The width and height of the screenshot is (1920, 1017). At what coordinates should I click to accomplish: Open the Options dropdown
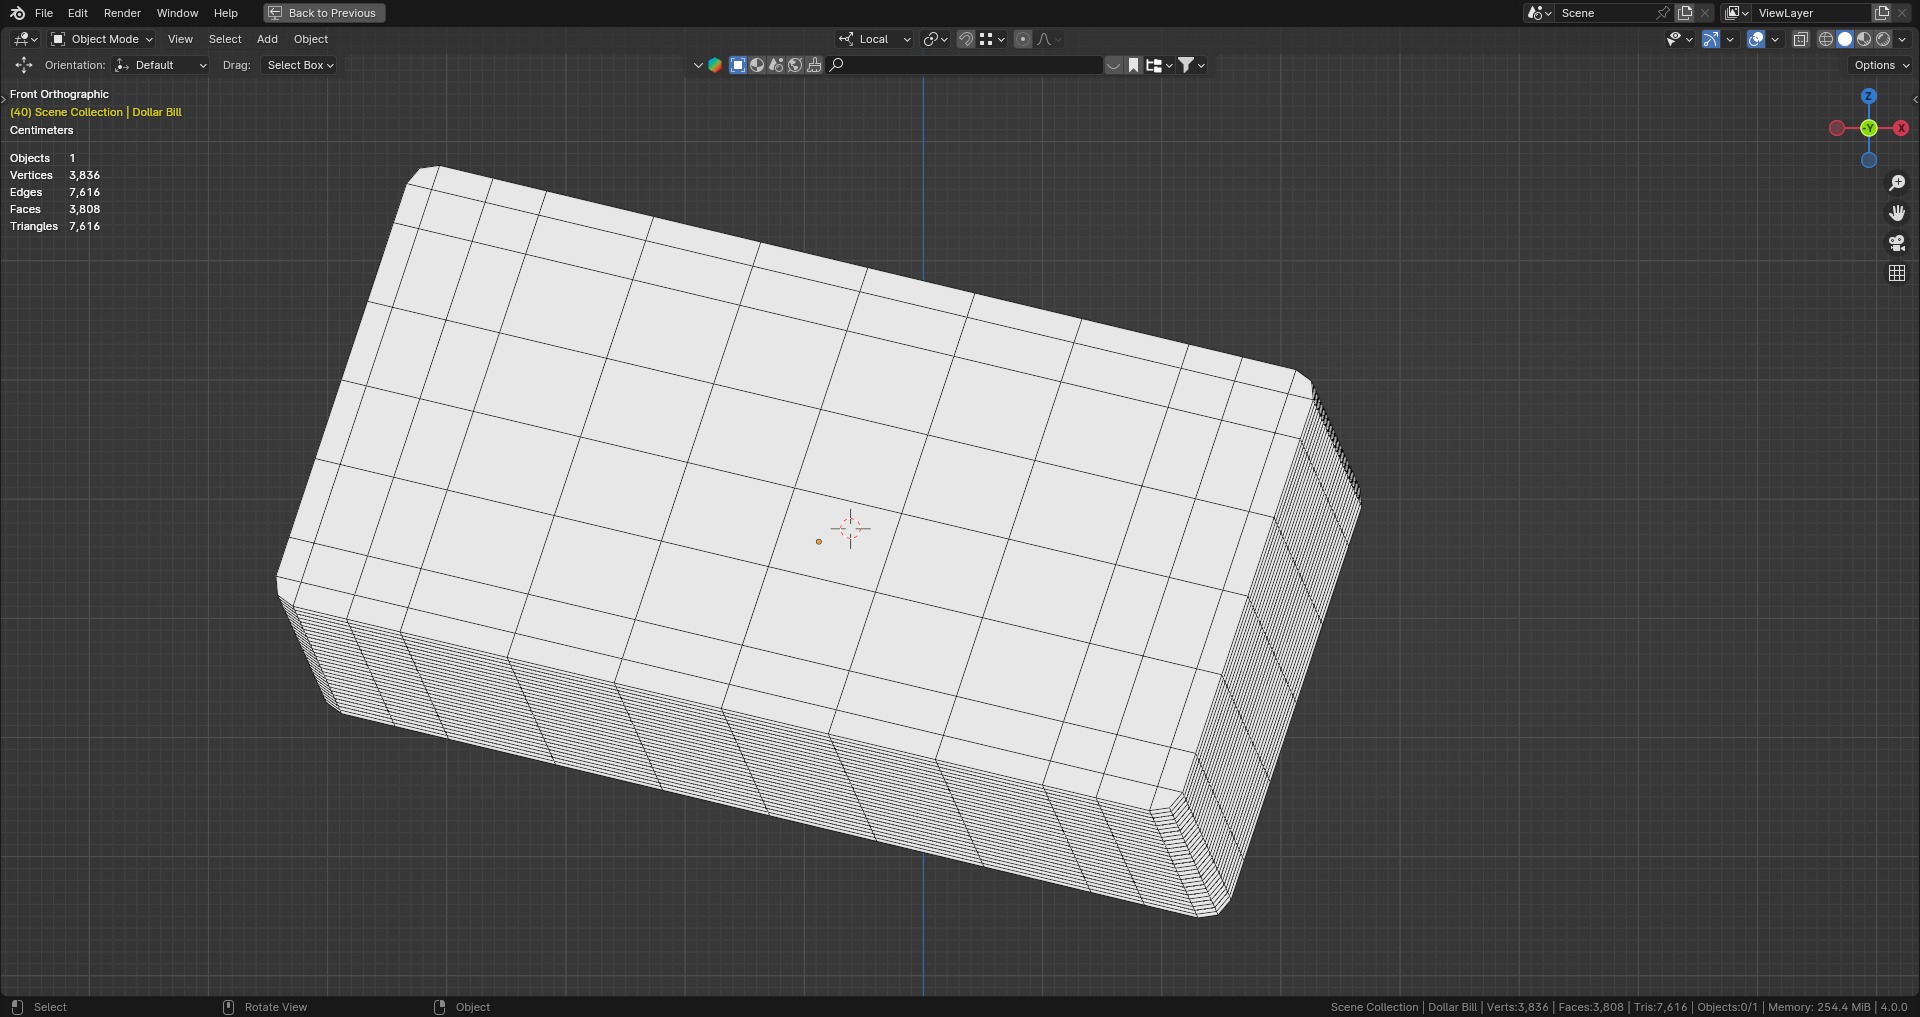click(x=1881, y=65)
